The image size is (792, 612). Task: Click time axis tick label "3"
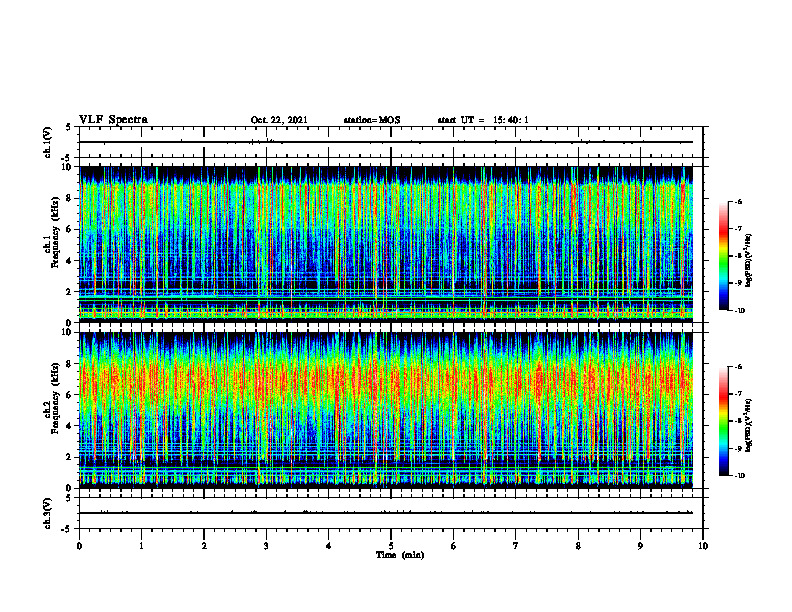tap(266, 546)
